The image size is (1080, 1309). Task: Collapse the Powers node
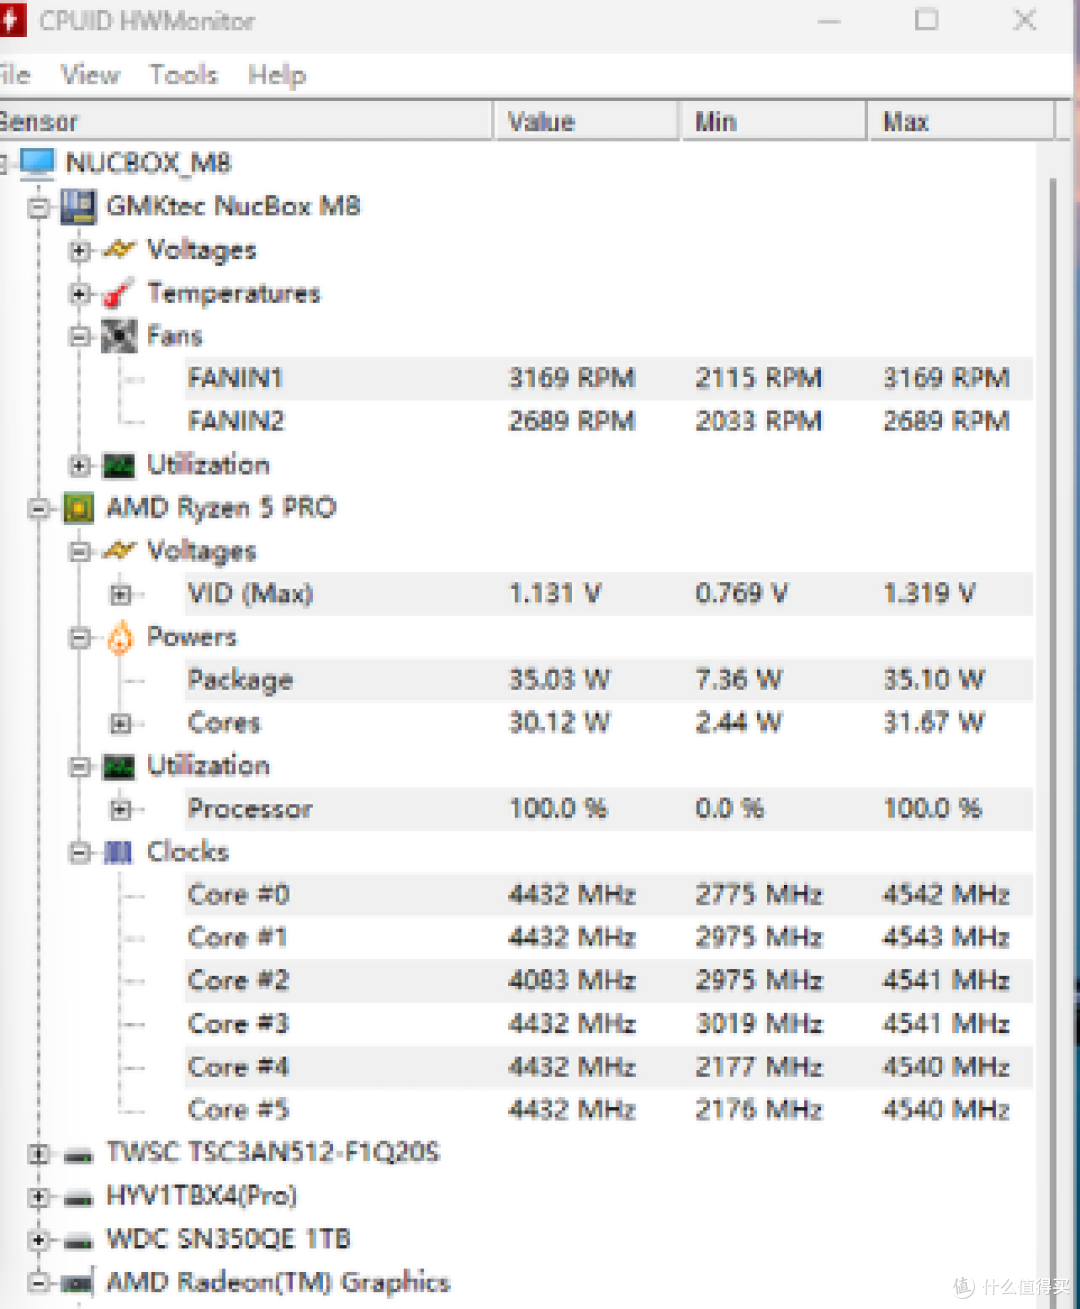(80, 637)
